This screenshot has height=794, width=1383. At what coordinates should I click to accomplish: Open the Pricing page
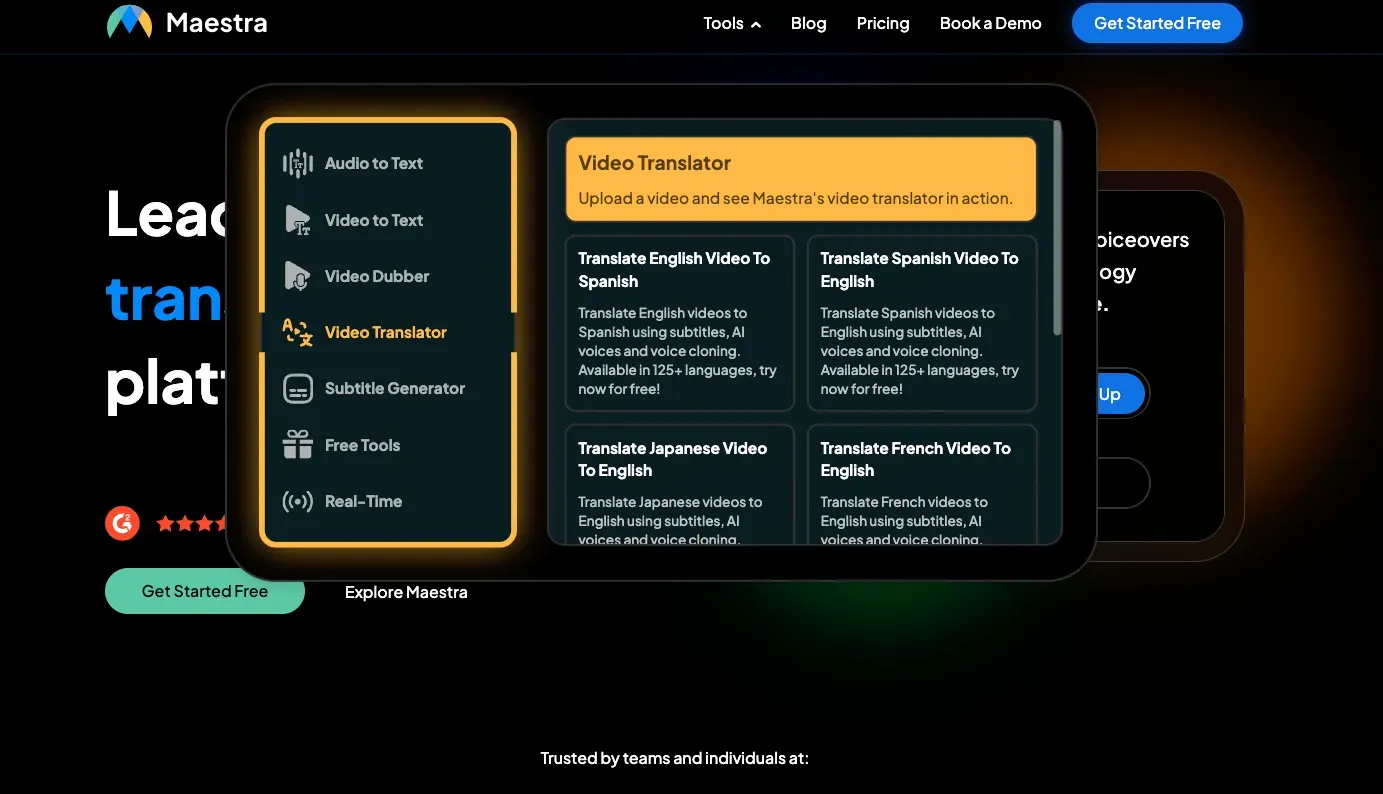tap(883, 23)
